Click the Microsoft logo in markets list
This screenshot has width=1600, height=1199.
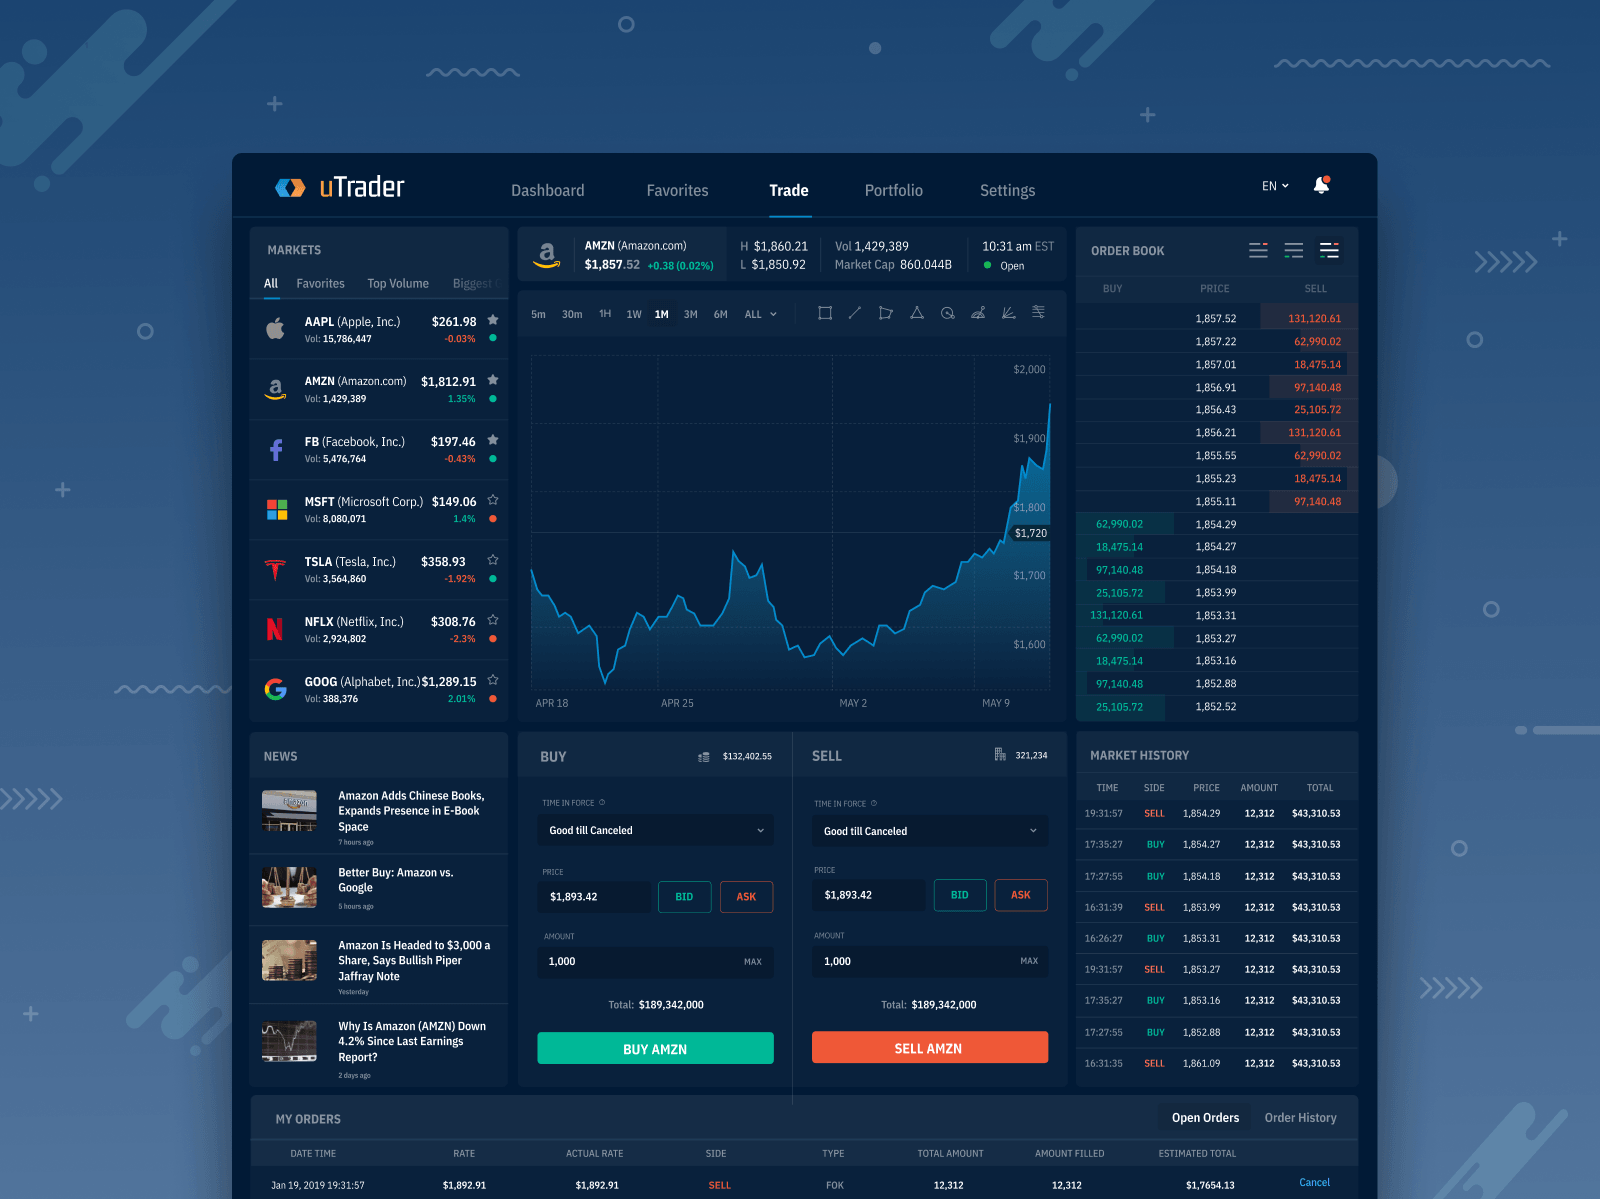277,509
